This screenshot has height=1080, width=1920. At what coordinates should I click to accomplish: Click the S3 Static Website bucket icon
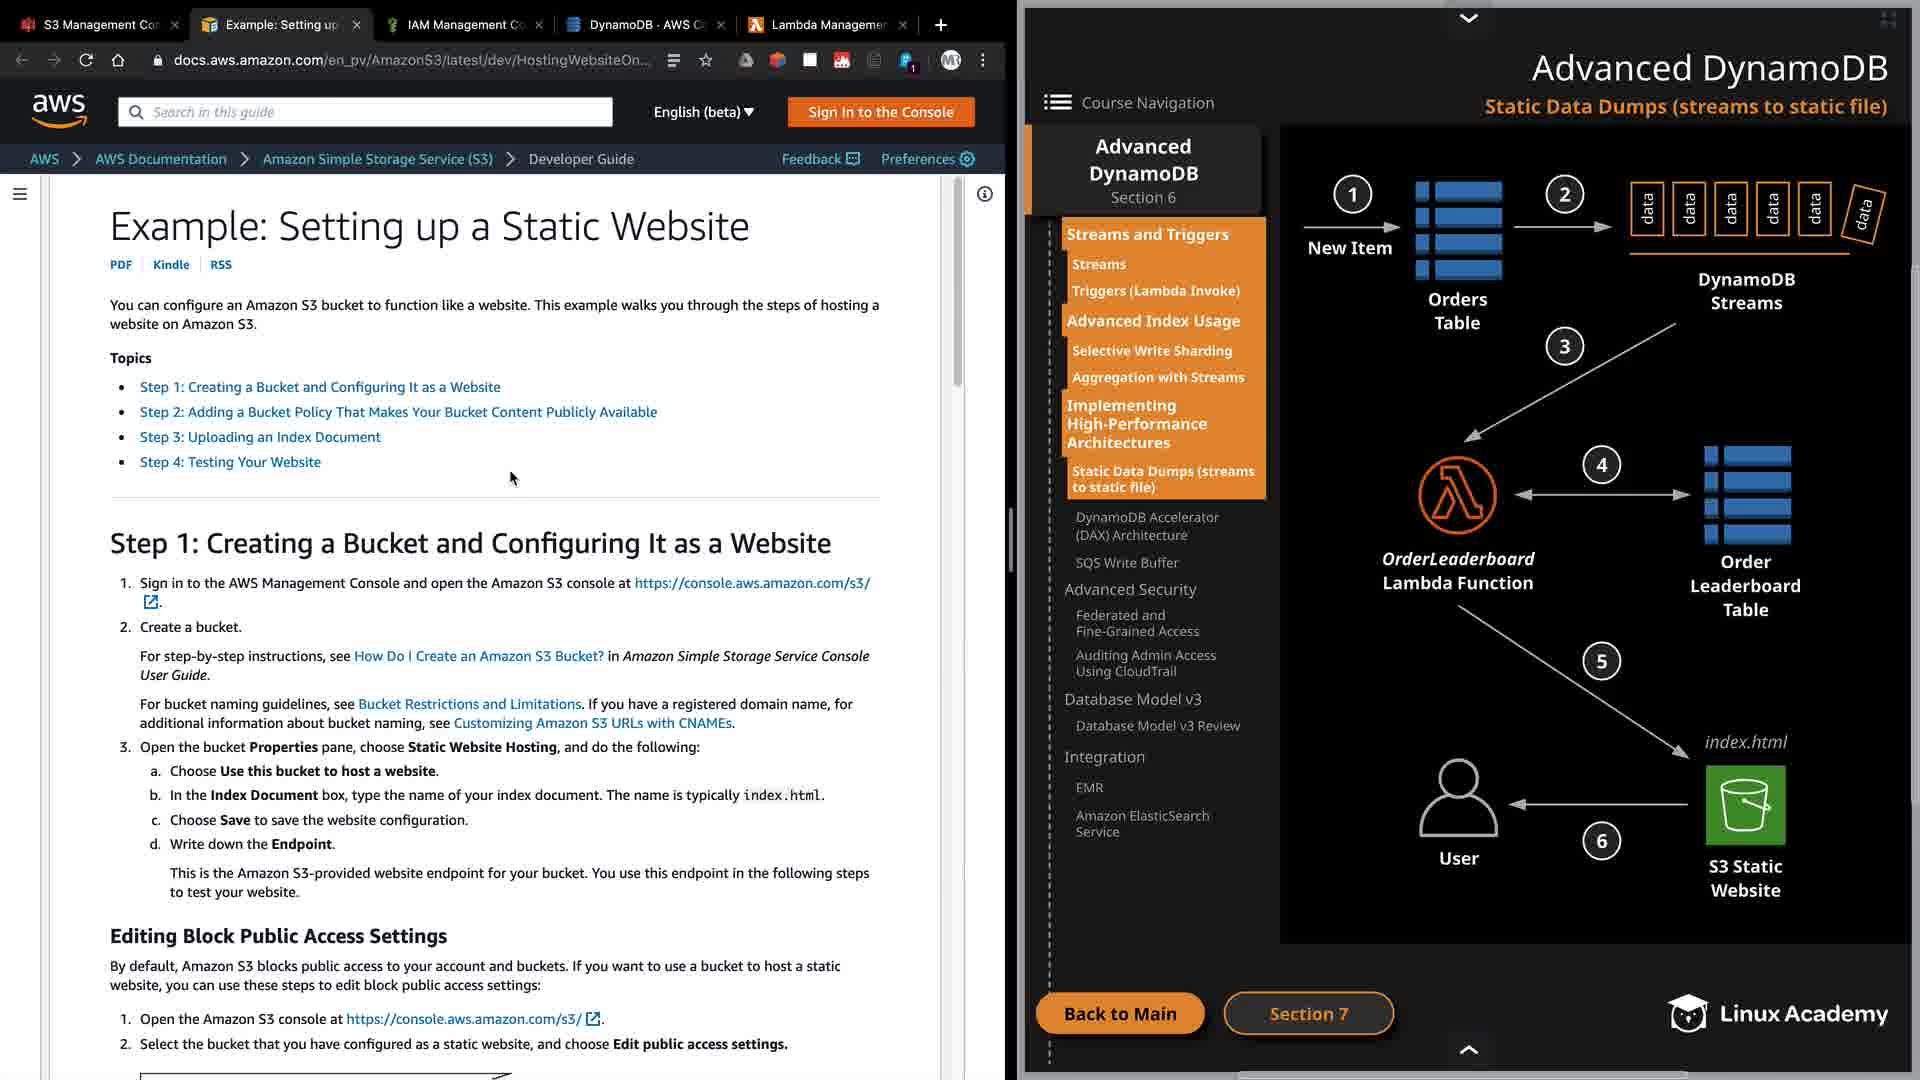tap(1745, 805)
